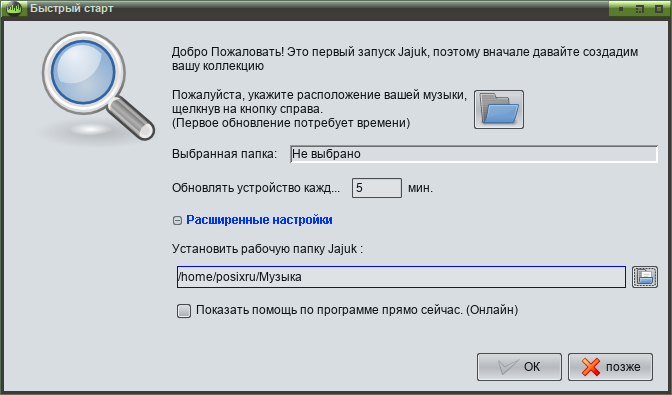The height and width of the screenshot is (395, 672).
Task: Confirm the dialog with the OK button
Action: coord(519,367)
